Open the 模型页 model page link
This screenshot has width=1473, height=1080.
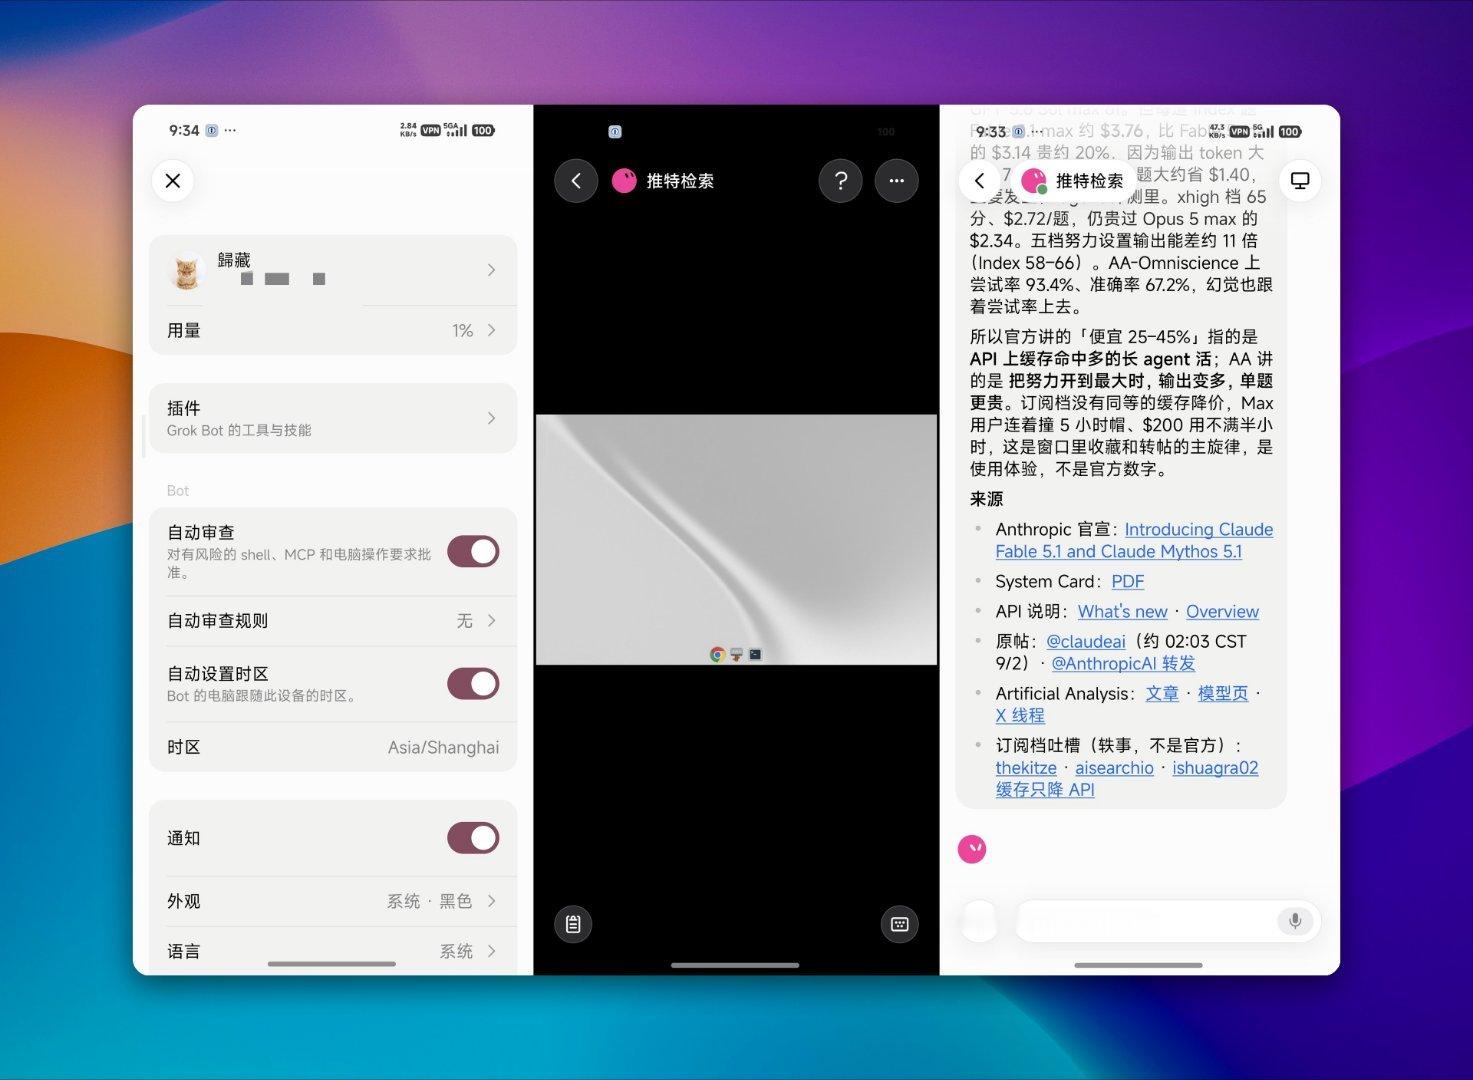[1223, 693]
